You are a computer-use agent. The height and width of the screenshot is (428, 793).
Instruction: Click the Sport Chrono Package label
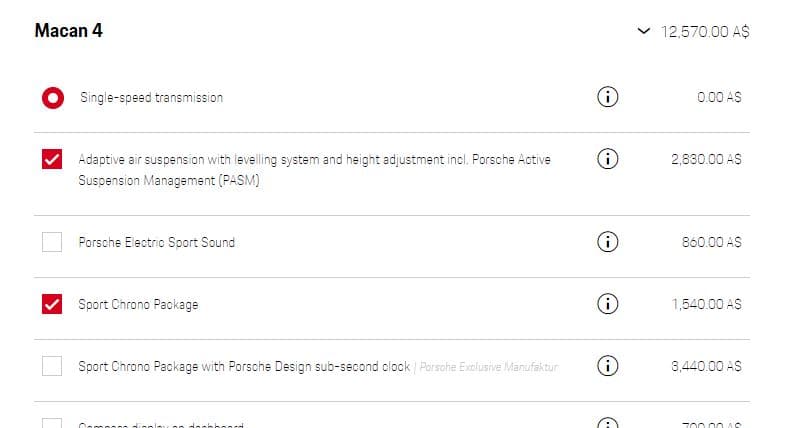coord(138,305)
